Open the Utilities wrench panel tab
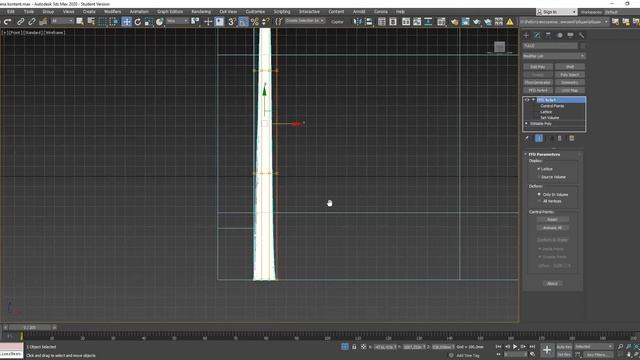 tap(582, 36)
